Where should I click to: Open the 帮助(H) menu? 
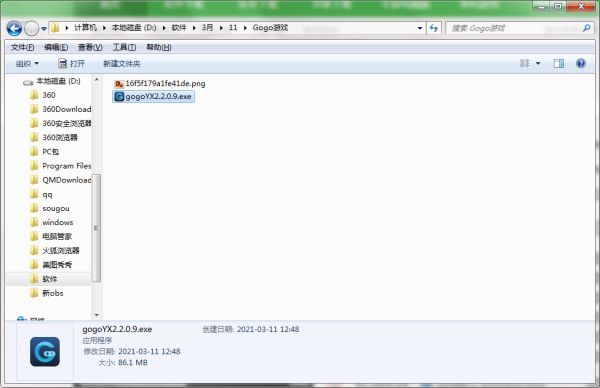point(159,47)
